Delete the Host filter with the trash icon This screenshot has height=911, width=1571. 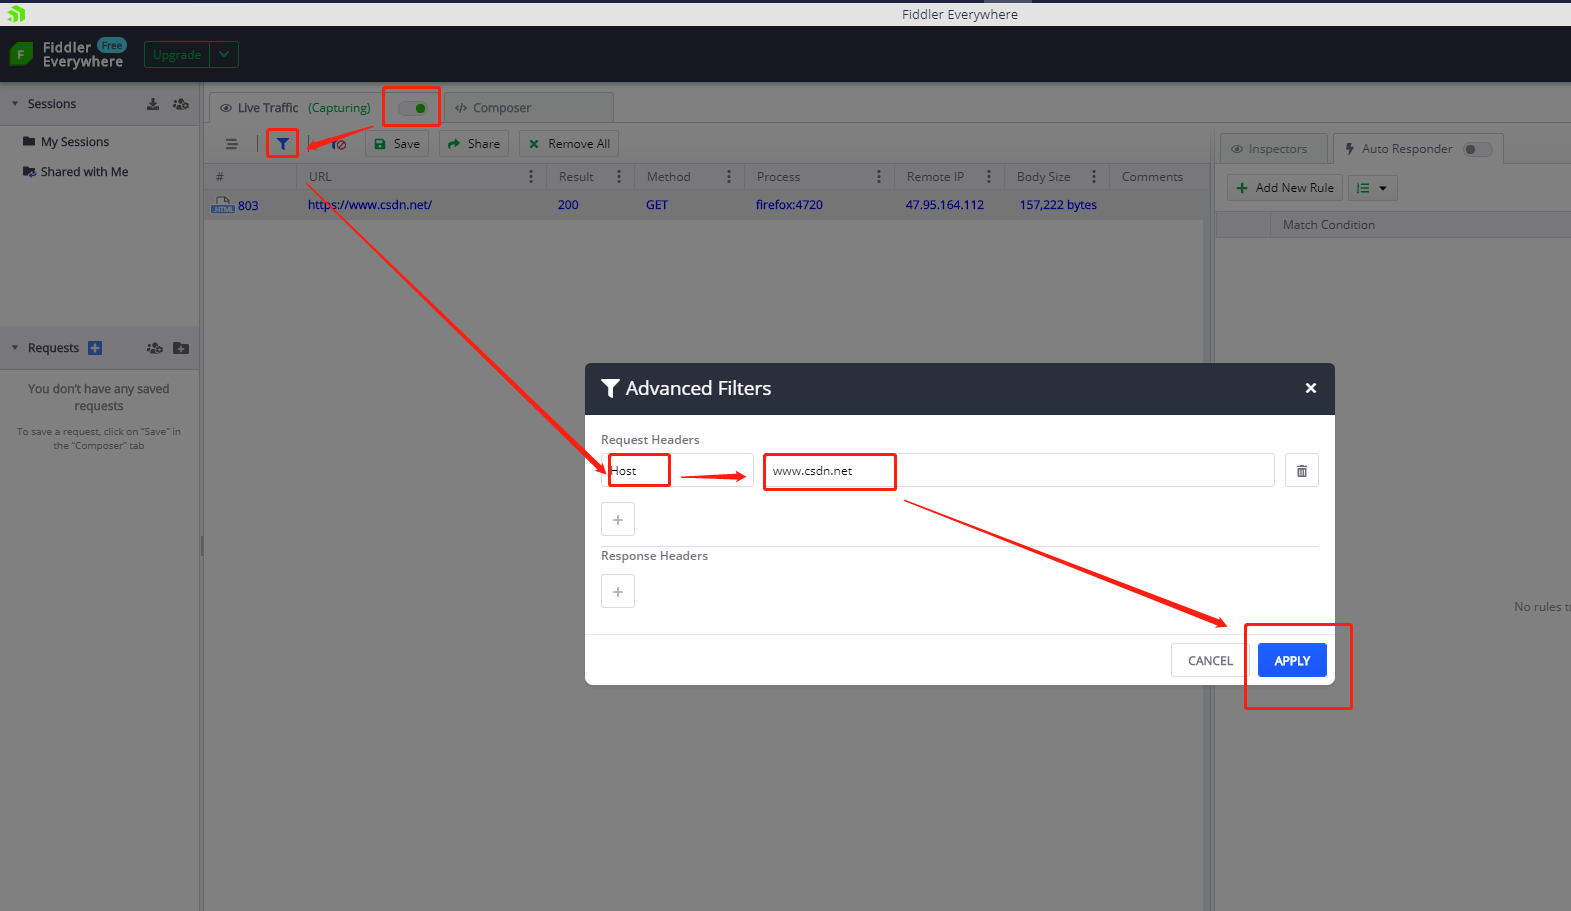1302,470
